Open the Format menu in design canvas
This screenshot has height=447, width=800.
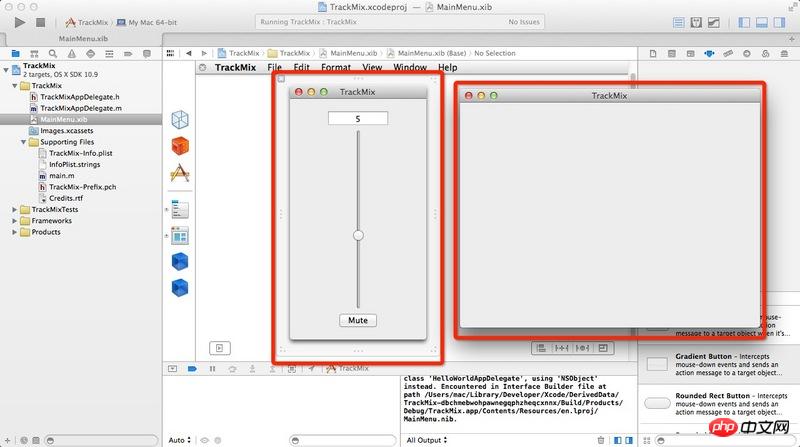tap(336, 67)
